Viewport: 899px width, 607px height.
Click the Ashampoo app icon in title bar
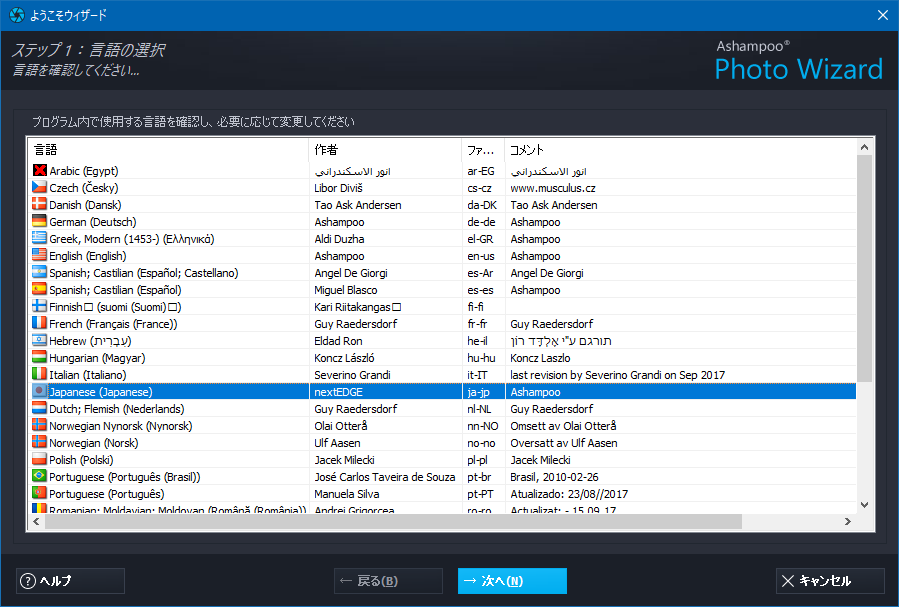pyautogui.click(x=17, y=15)
